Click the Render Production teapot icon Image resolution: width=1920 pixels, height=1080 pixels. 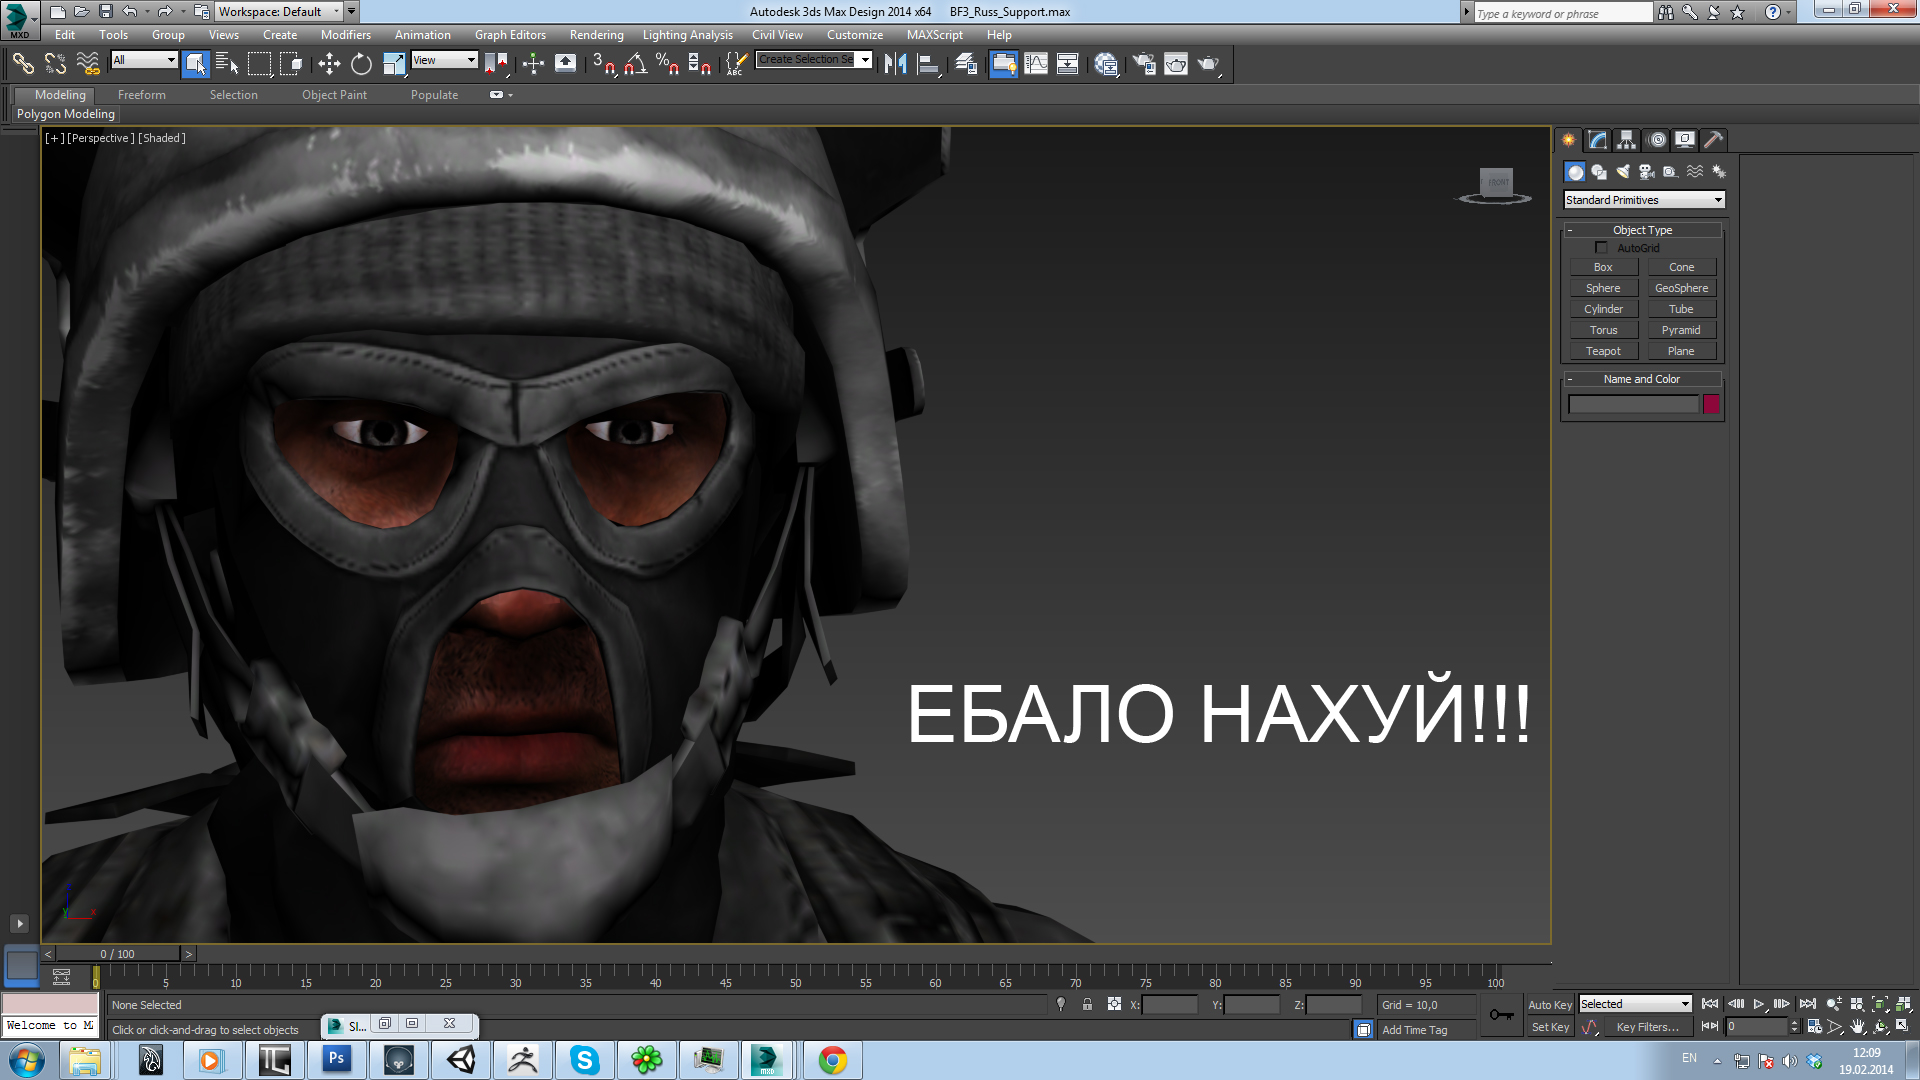1209,64
